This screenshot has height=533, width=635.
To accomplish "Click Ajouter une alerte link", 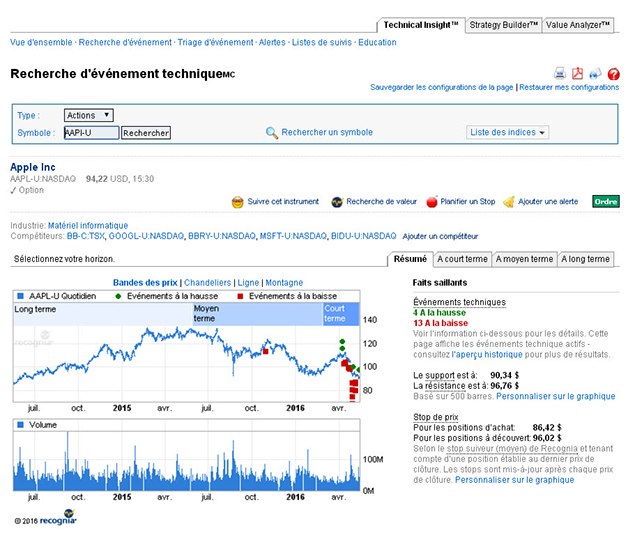I will click(x=548, y=202).
